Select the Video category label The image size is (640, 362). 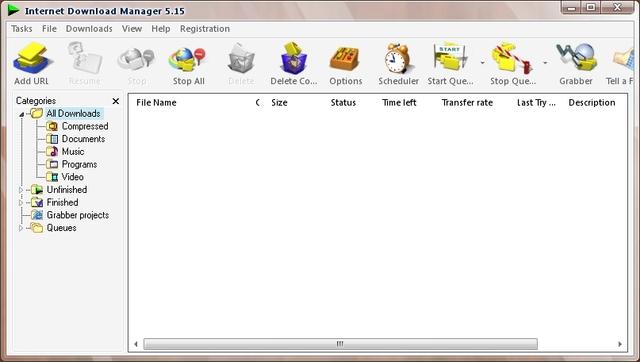click(x=73, y=177)
